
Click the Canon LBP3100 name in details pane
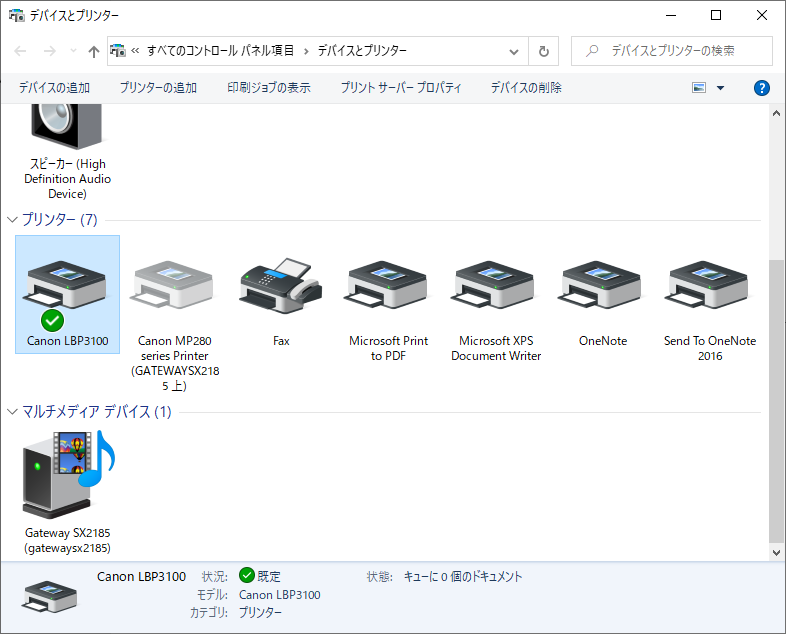[x=141, y=577]
